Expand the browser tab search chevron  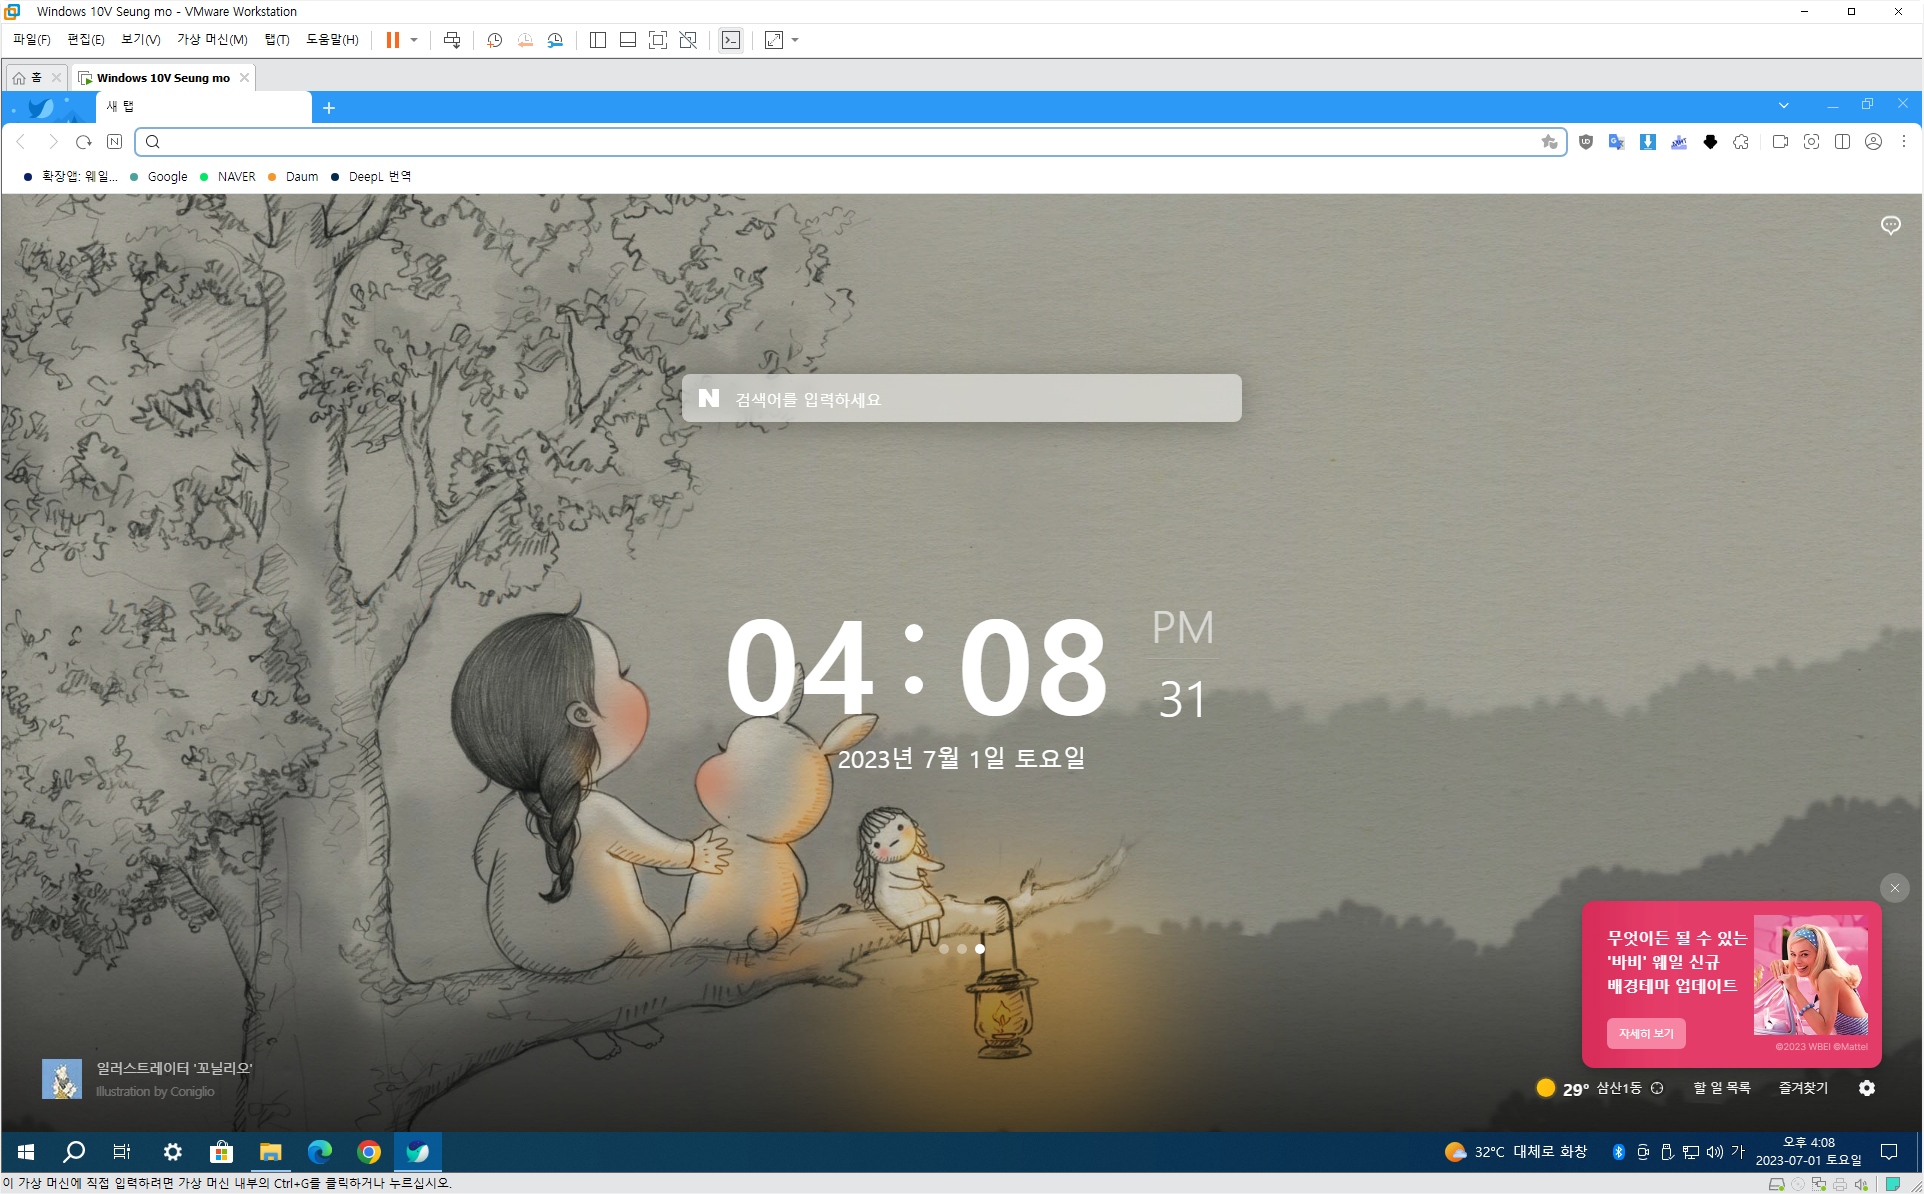tap(1783, 105)
